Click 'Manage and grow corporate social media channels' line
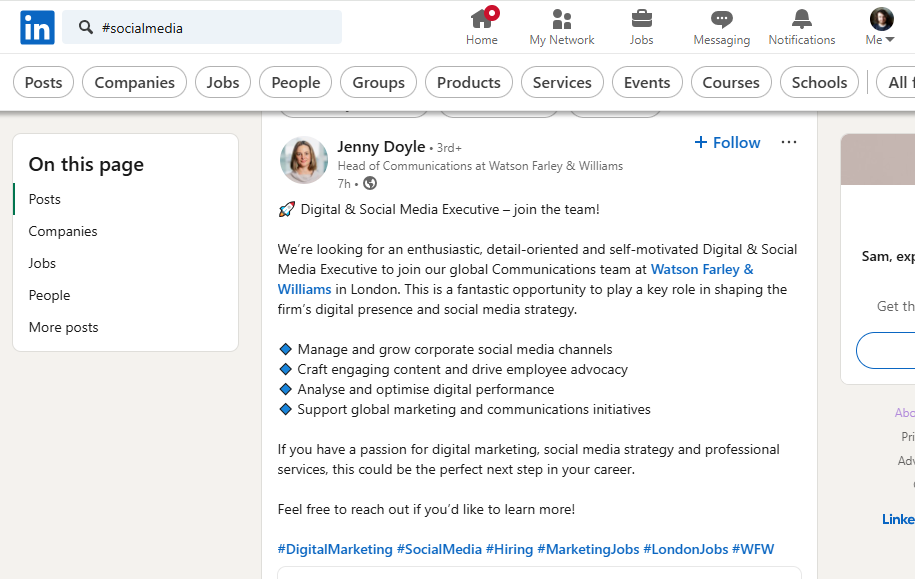The image size is (915, 579). click(x=455, y=349)
